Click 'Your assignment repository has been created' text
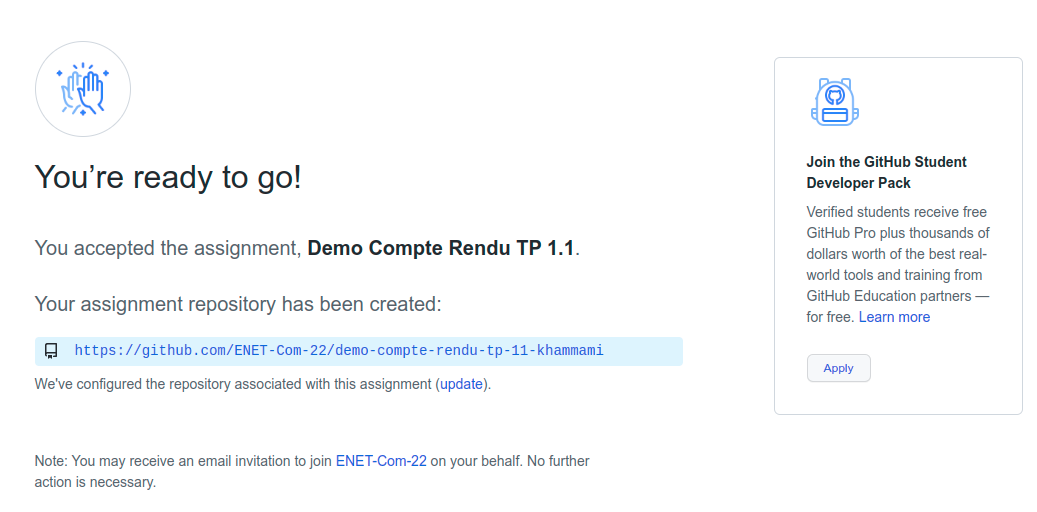Viewport: 1037px width, 512px height. [238, 304]
